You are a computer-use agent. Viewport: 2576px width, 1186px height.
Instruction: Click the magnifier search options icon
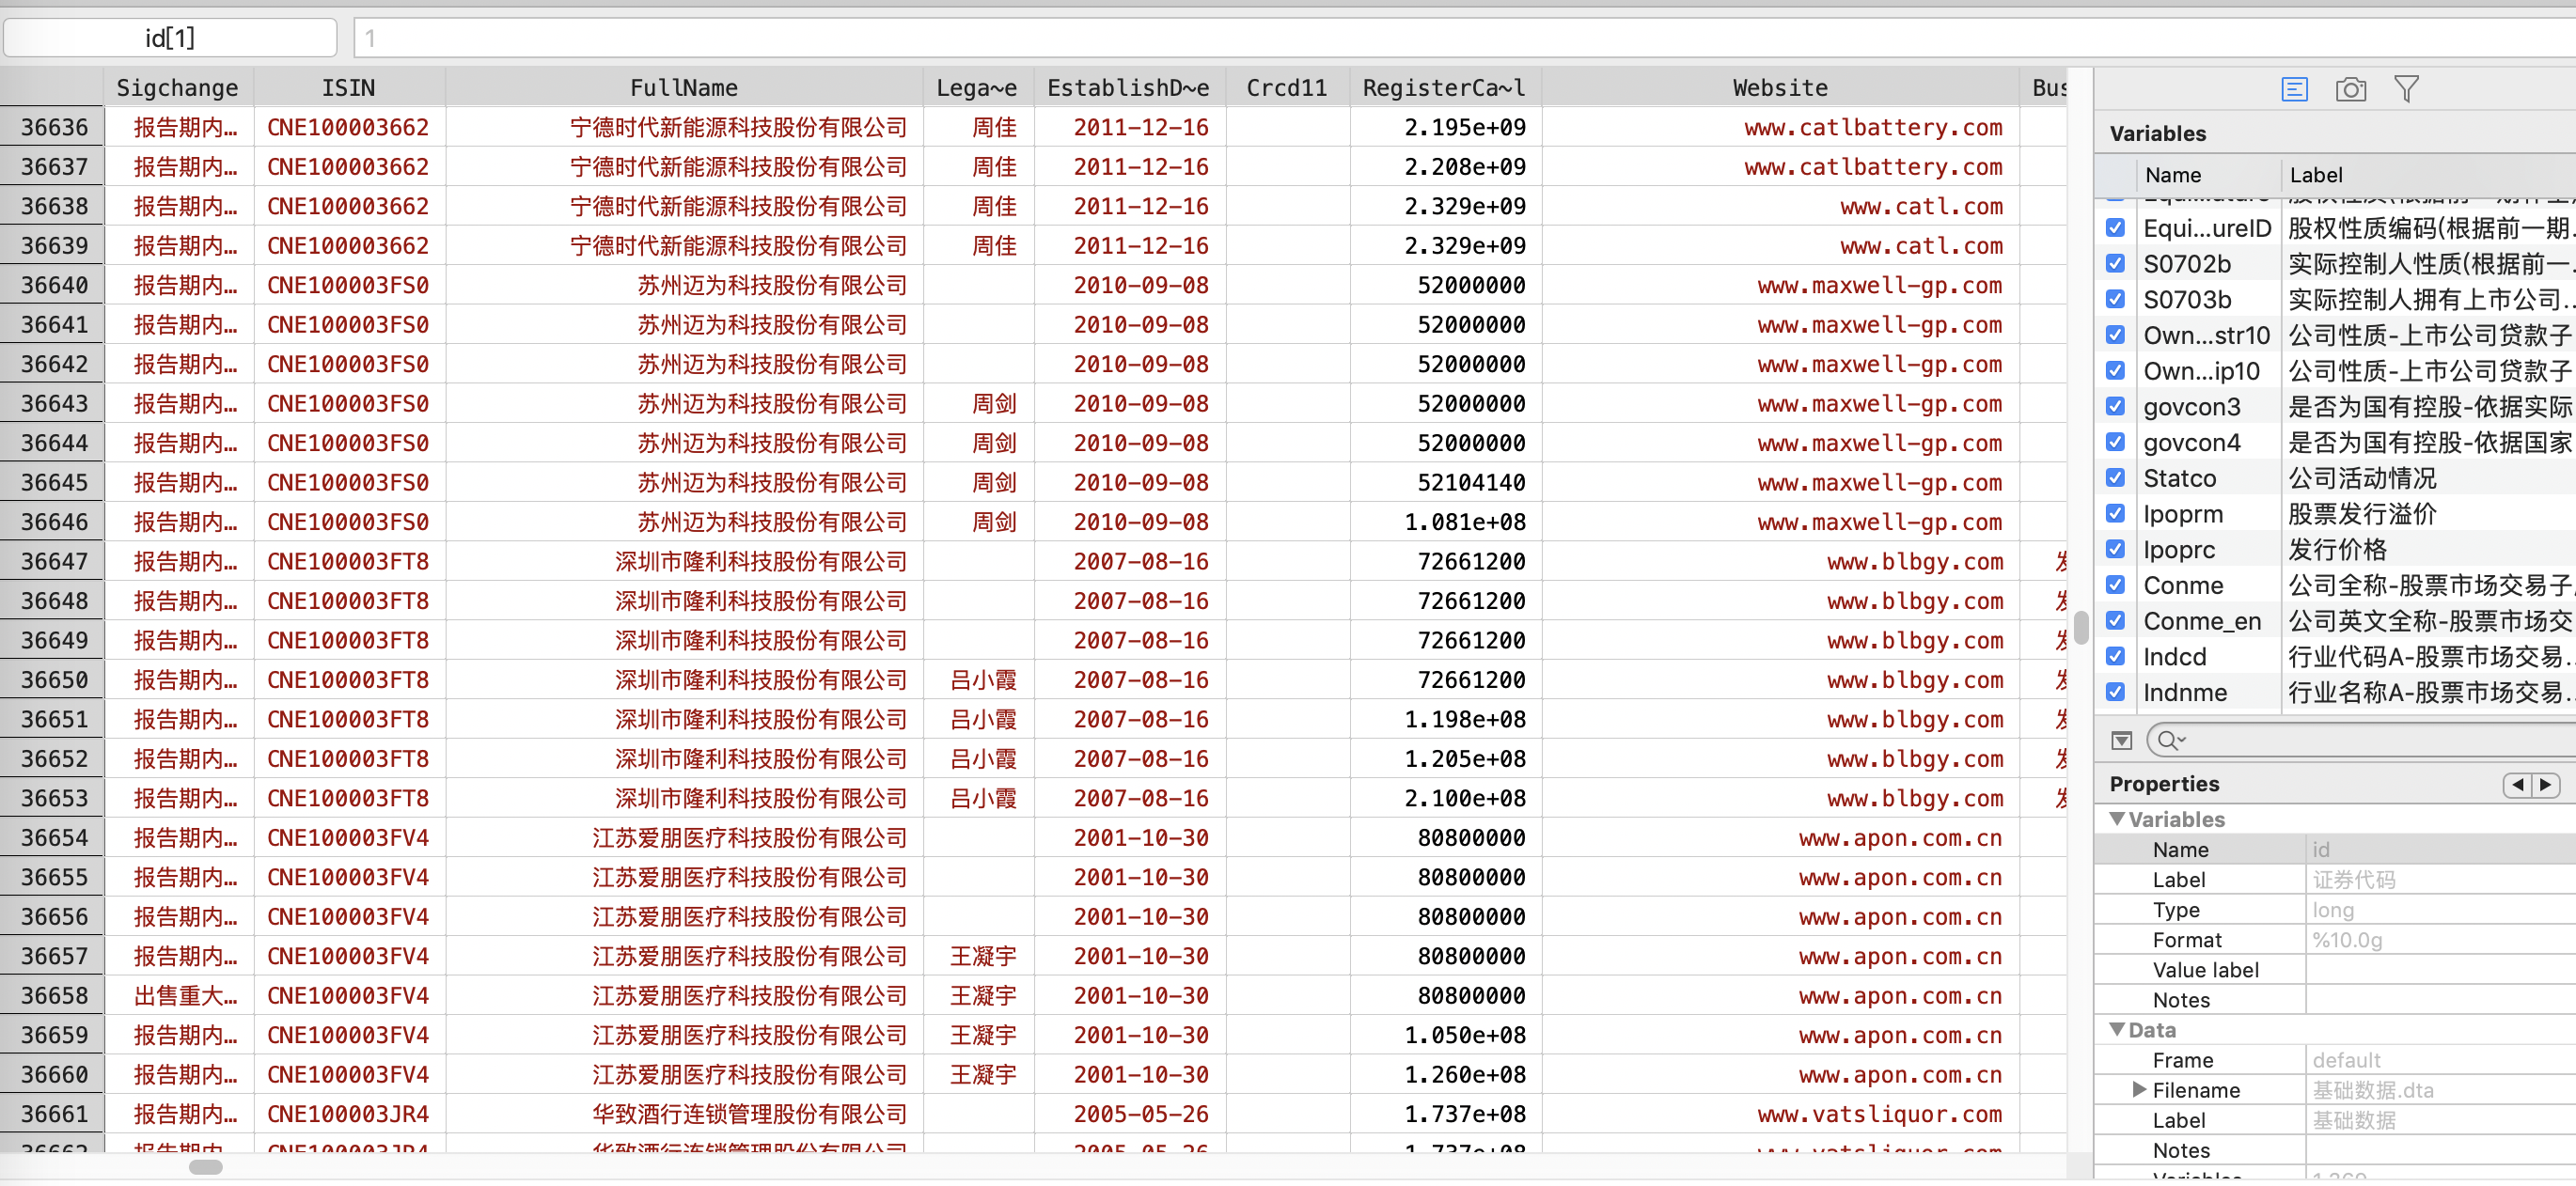click(x=2170, y=741)
